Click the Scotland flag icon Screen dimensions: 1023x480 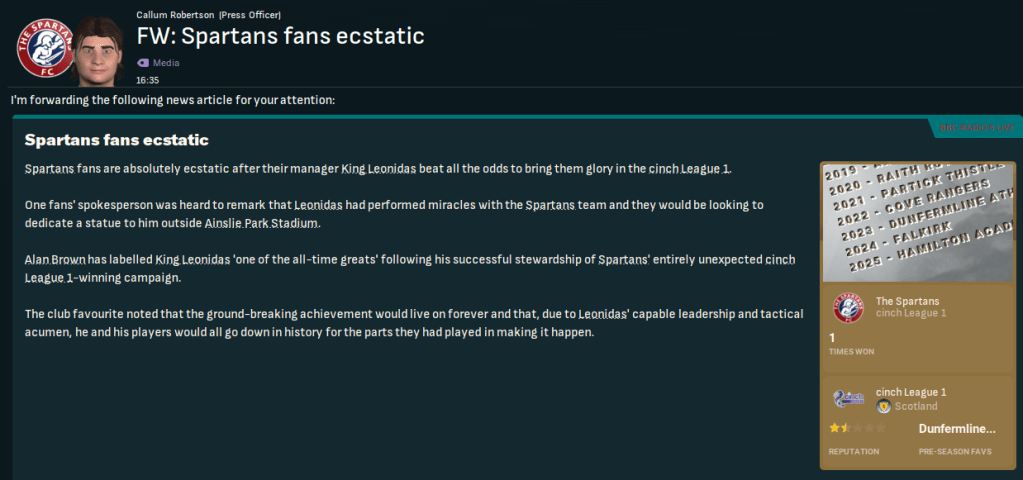click(x=884, y=407)
